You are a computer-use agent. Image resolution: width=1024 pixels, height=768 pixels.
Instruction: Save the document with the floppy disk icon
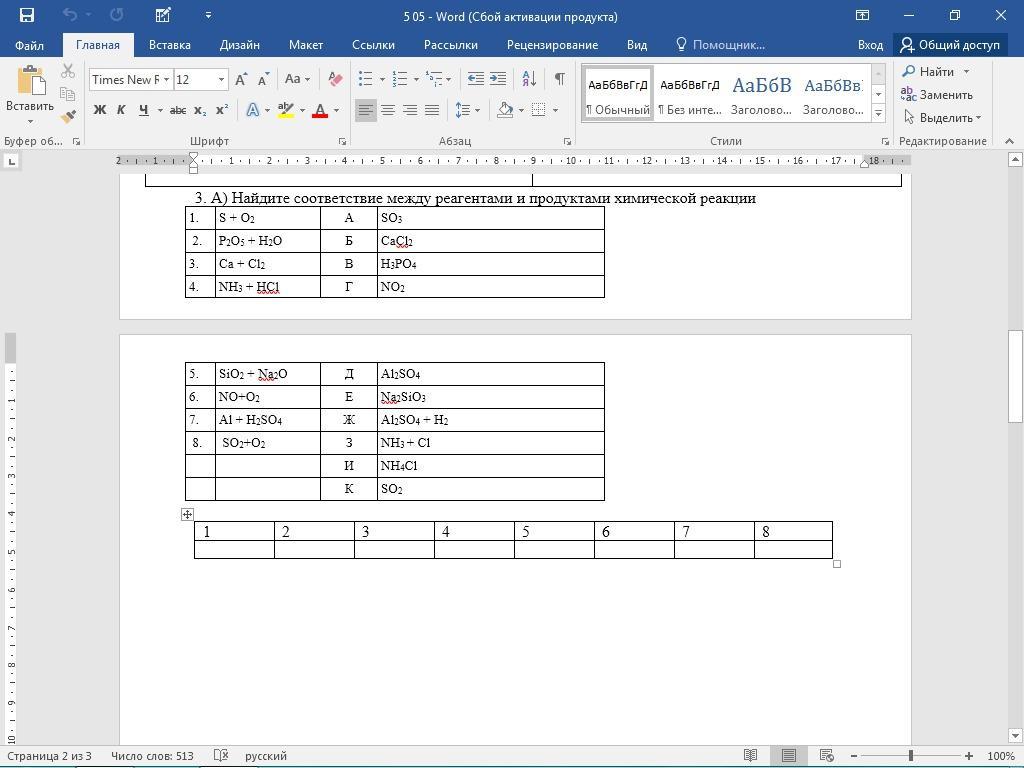point(27,15)
